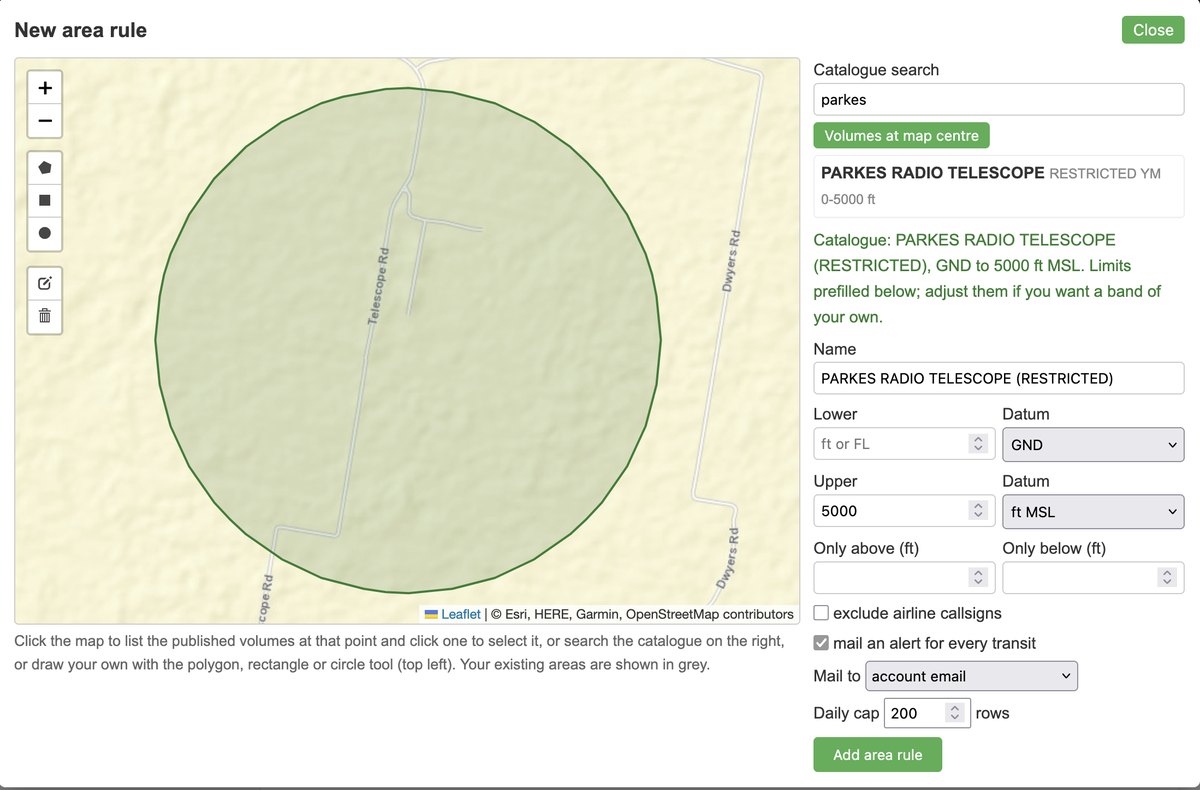
Task: Select PARKES RADIO TELESCOPE catalogue result
Action: pos(999,185)
